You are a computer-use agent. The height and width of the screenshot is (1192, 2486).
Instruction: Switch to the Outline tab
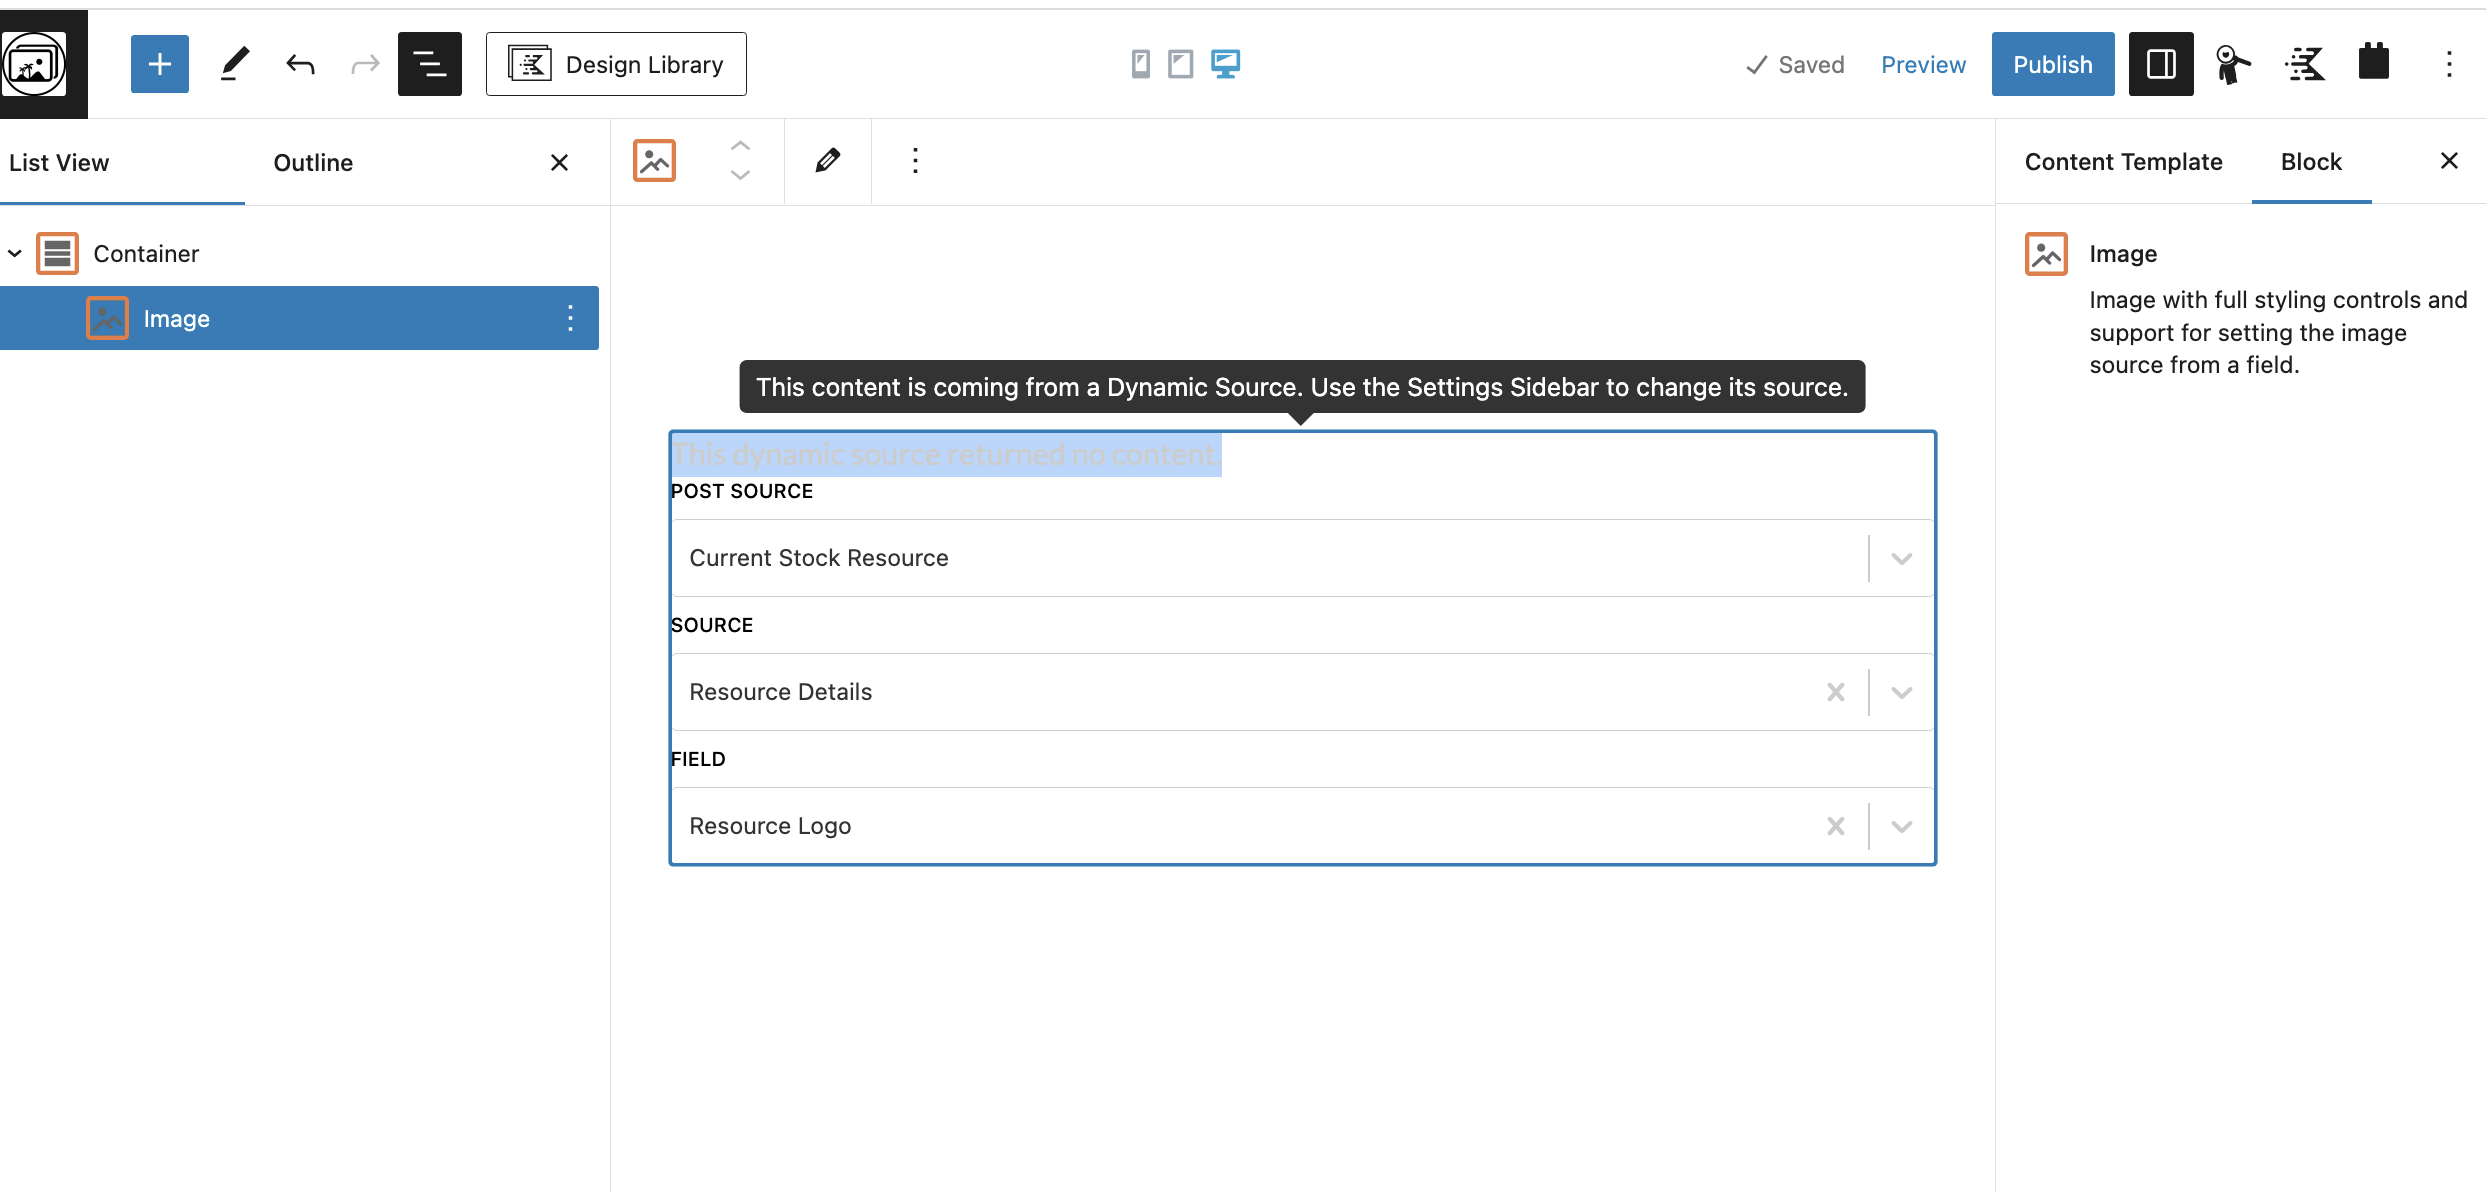point(313,163)
